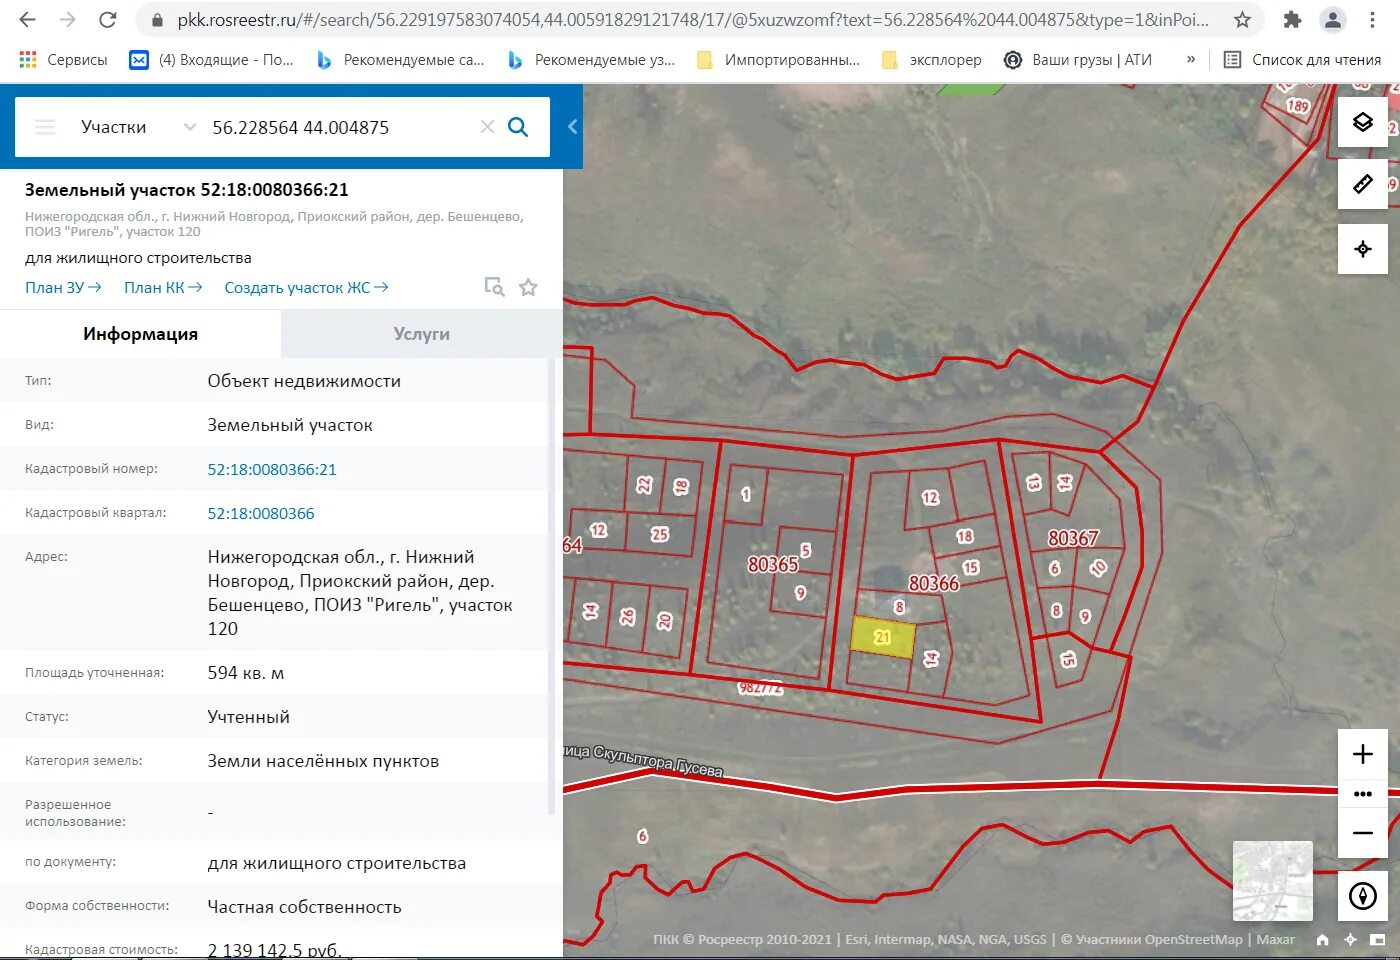Image resolution: width=1400 pixels, height=960 pixels.
Task: Zoom out the map with minus button
Action: (x=1362, y=833)
